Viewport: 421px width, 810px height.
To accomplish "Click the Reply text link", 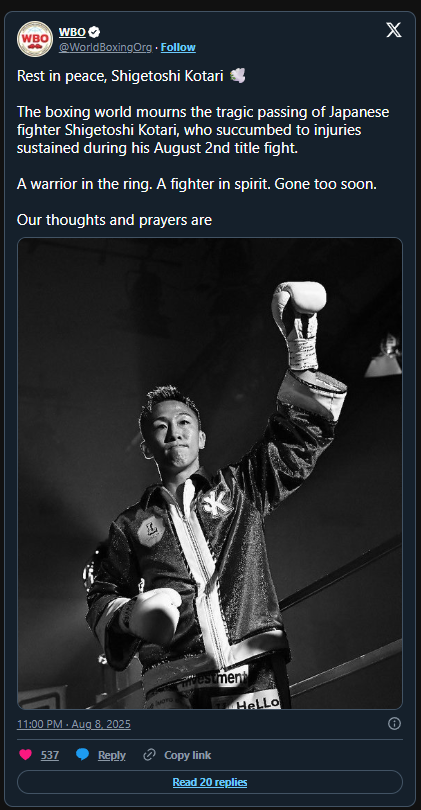I will point(112,755).
